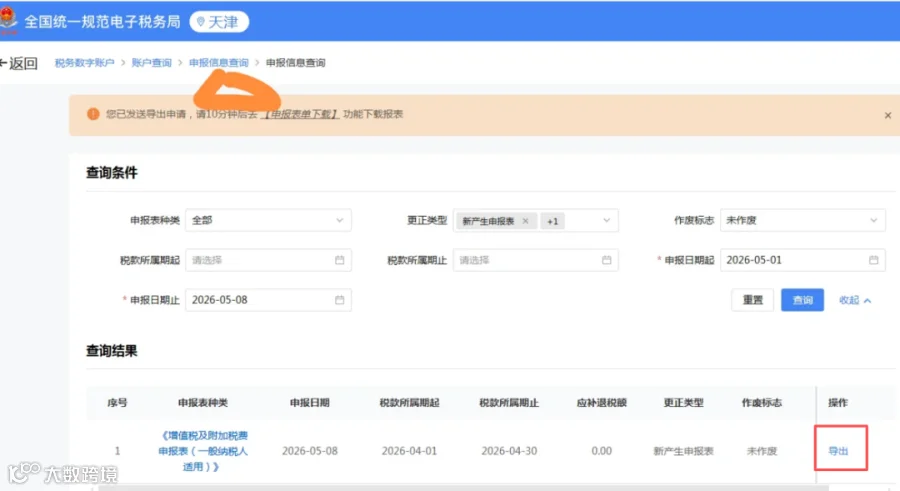Image resolution: width=900 pixels, height=491 pixels.
Task: Click the 新产生申报表 cell in result row
Action: [683, 451]
